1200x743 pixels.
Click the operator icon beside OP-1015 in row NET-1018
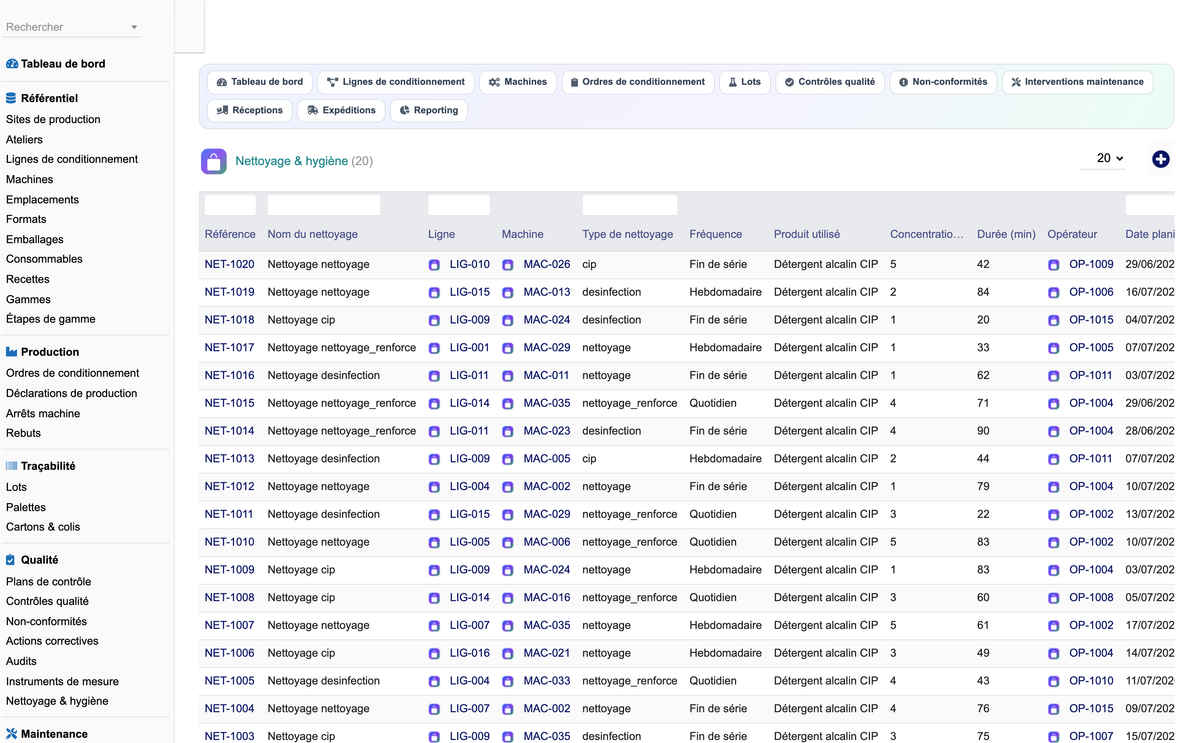[1053, 321]
